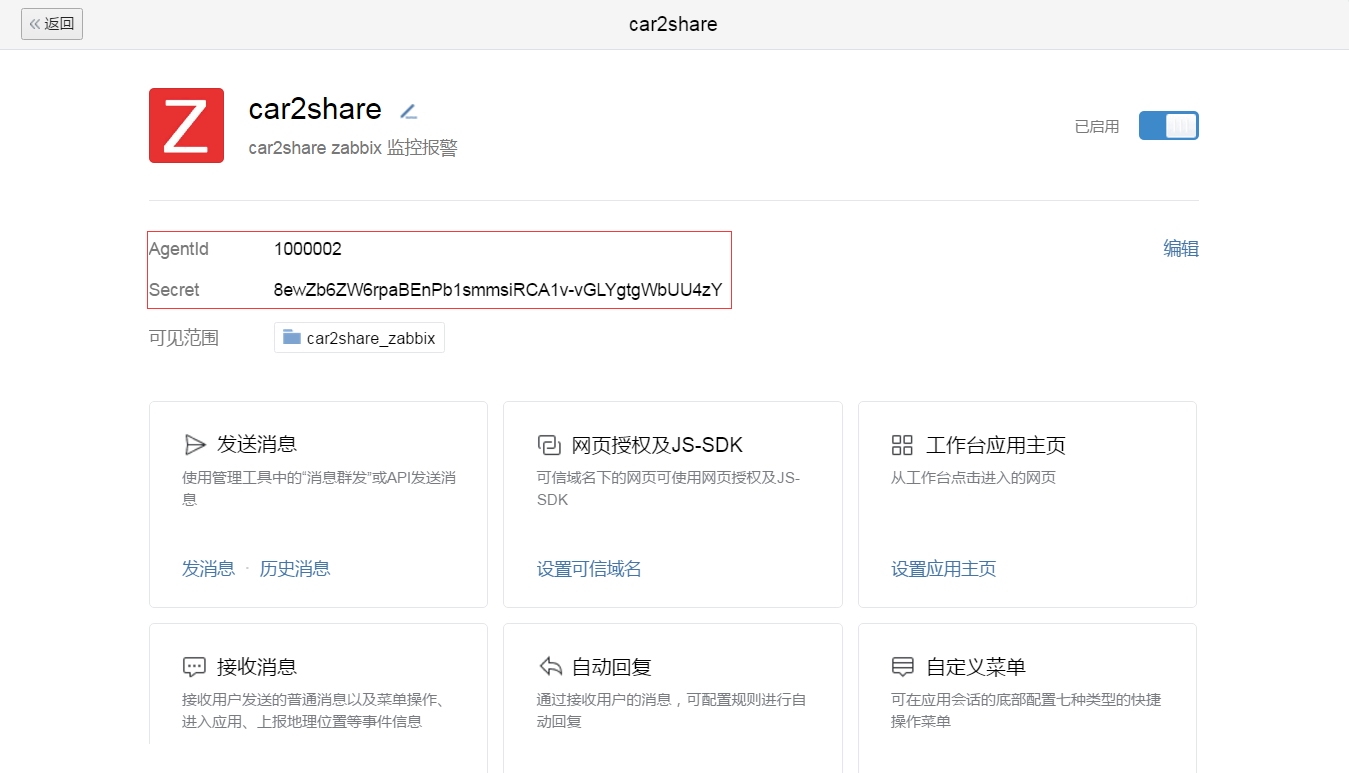The height and width of the screenshot is (773, 1349).
Task: Click the red Z app logo
Action: click(x=186, y=125)
